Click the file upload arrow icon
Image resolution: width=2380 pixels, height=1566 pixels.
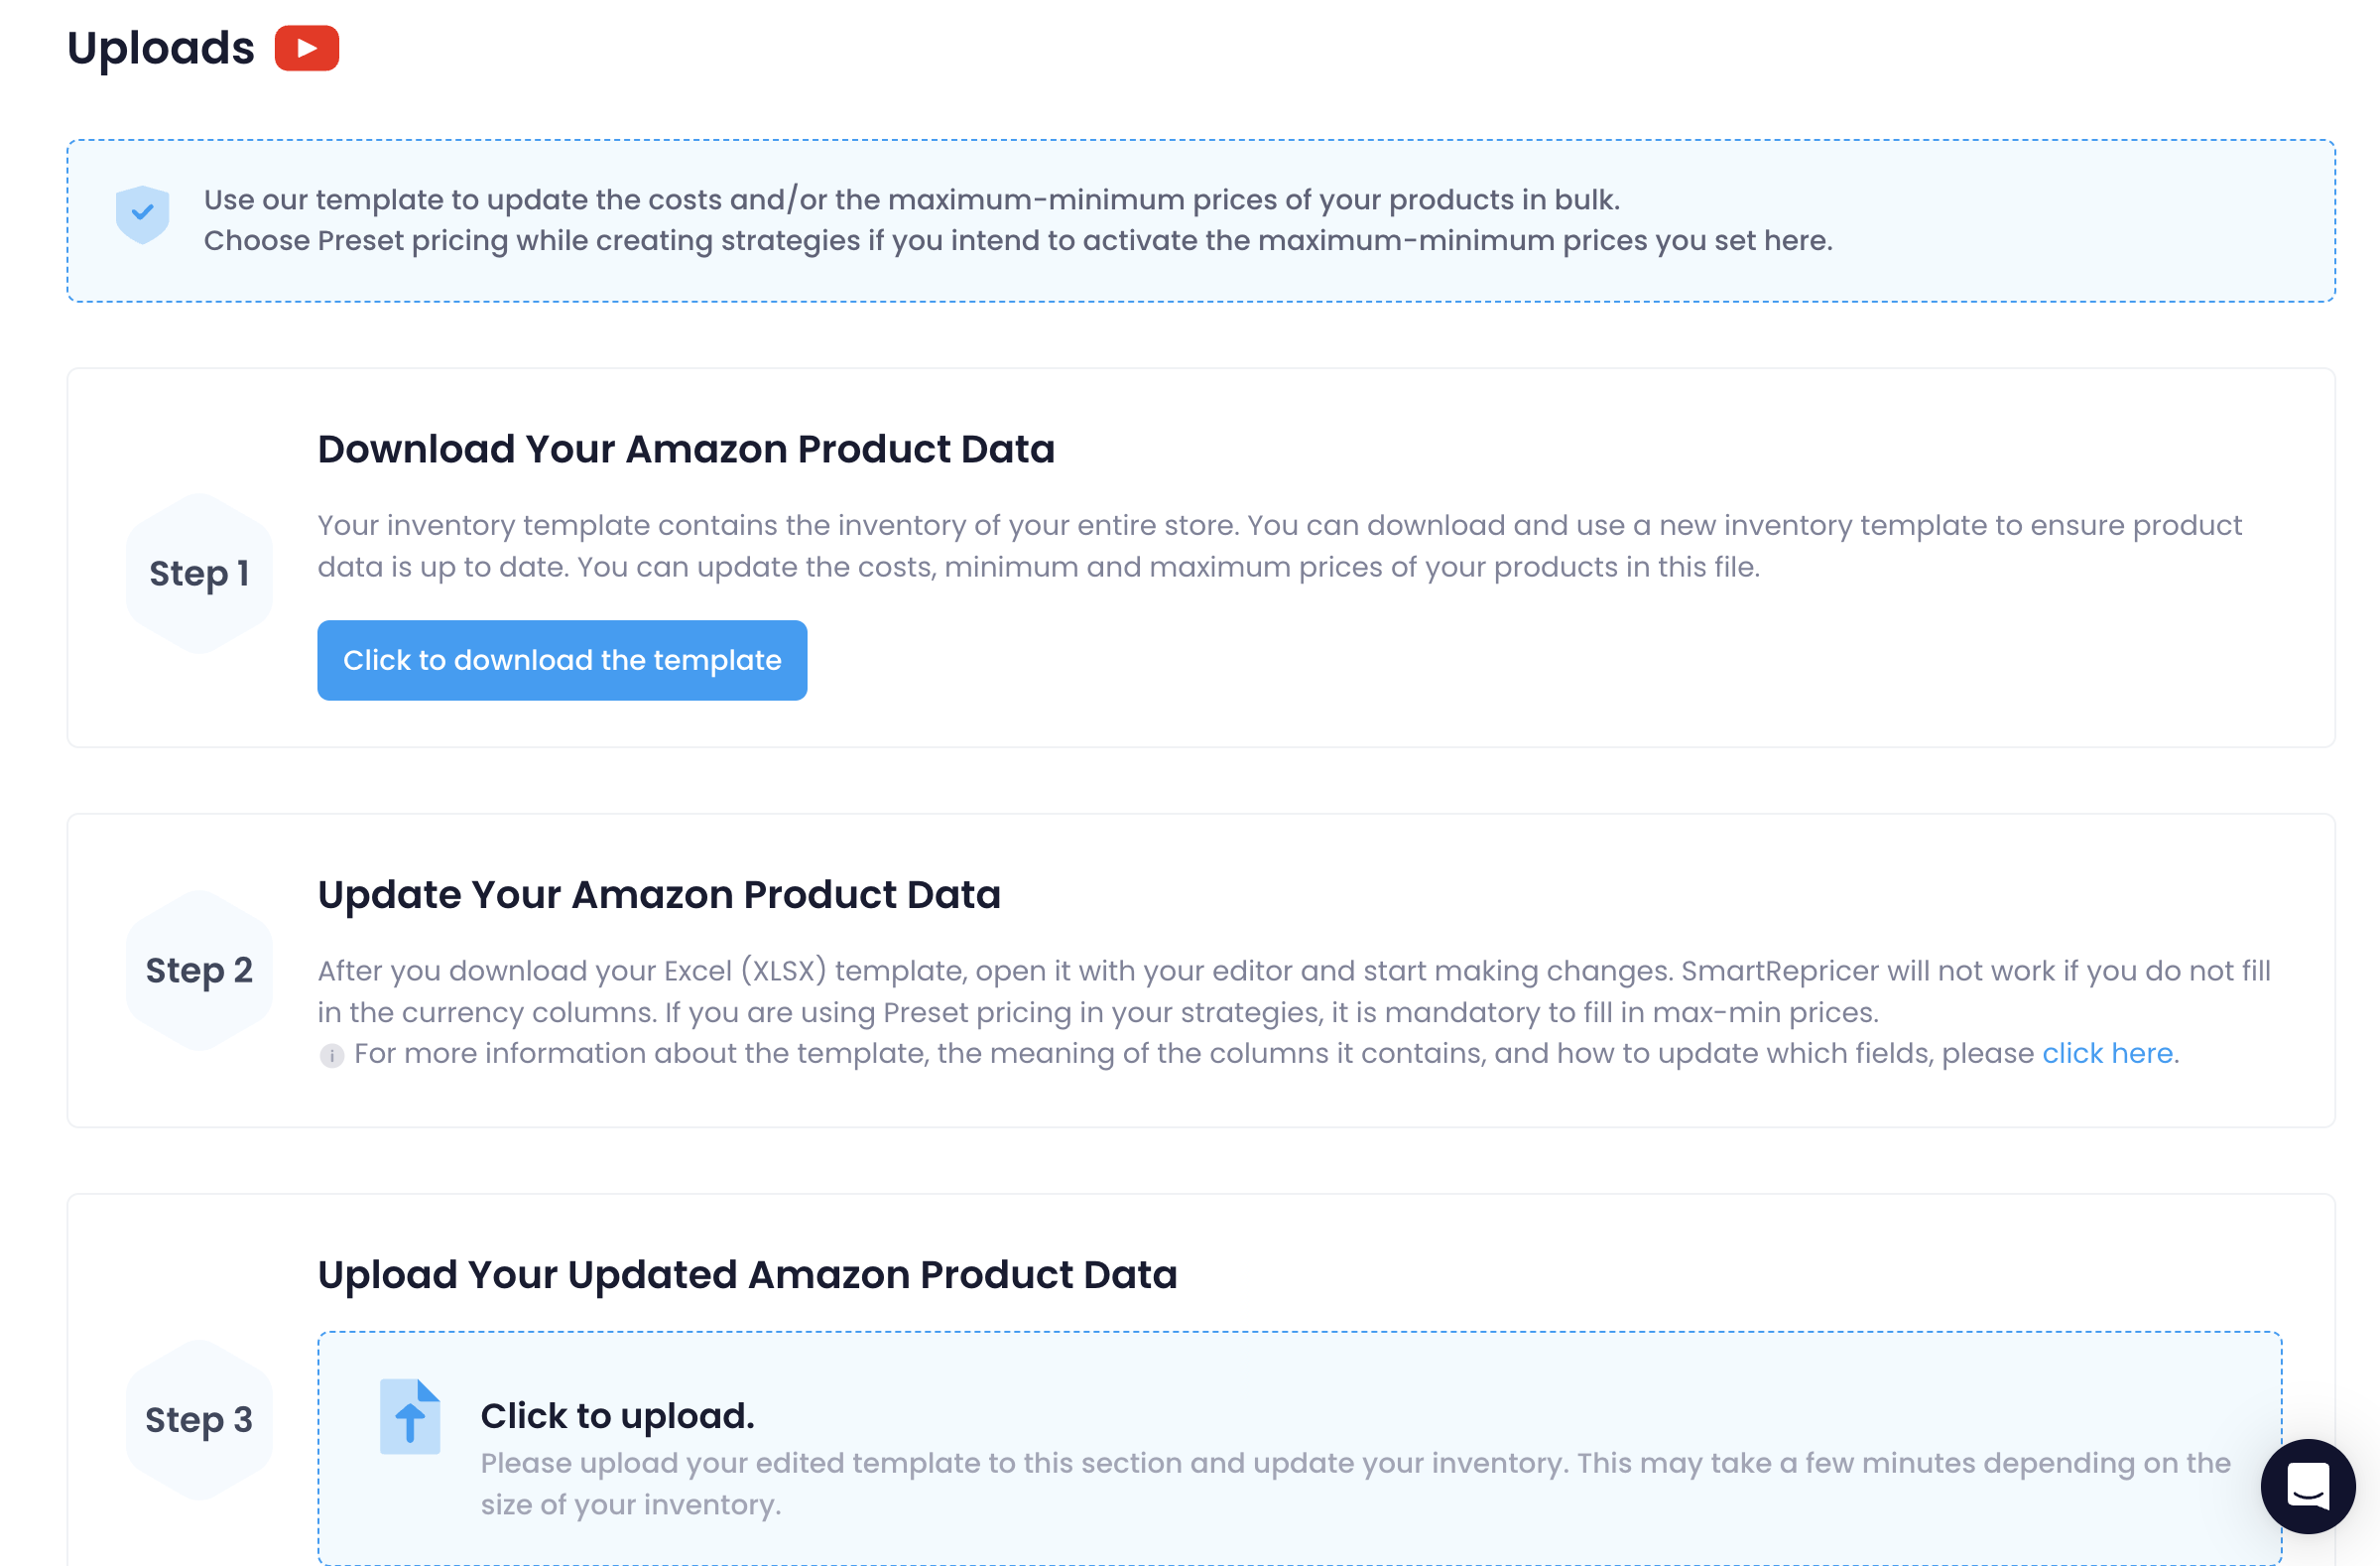pos(410,1416)
